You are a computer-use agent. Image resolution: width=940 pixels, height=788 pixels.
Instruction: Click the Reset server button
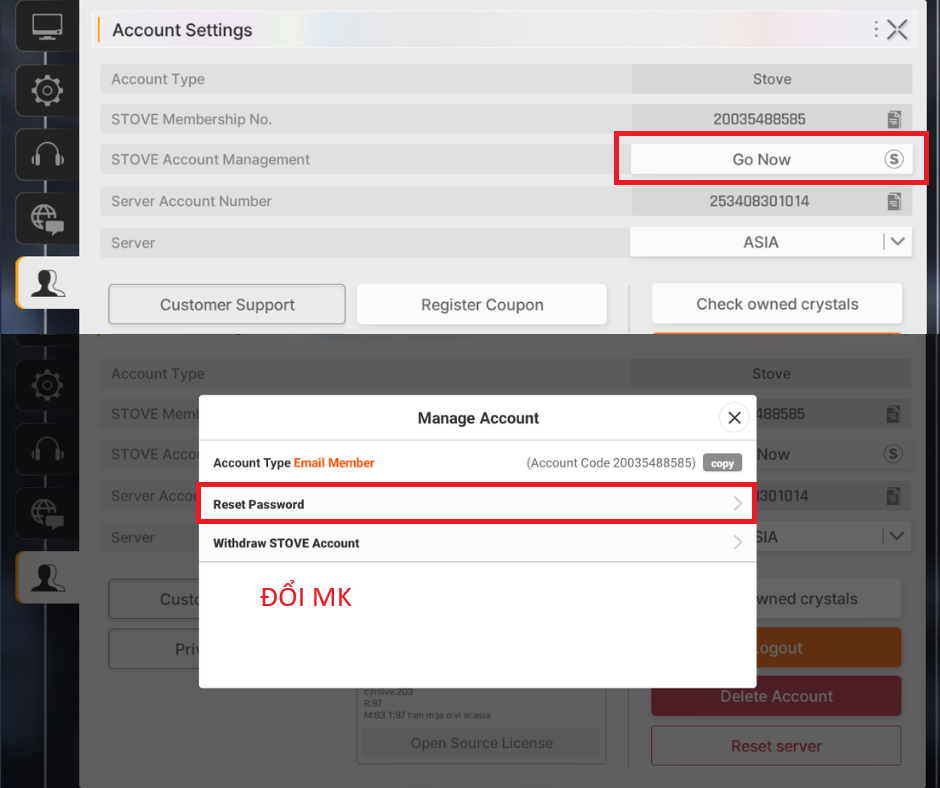coord(776,746)
